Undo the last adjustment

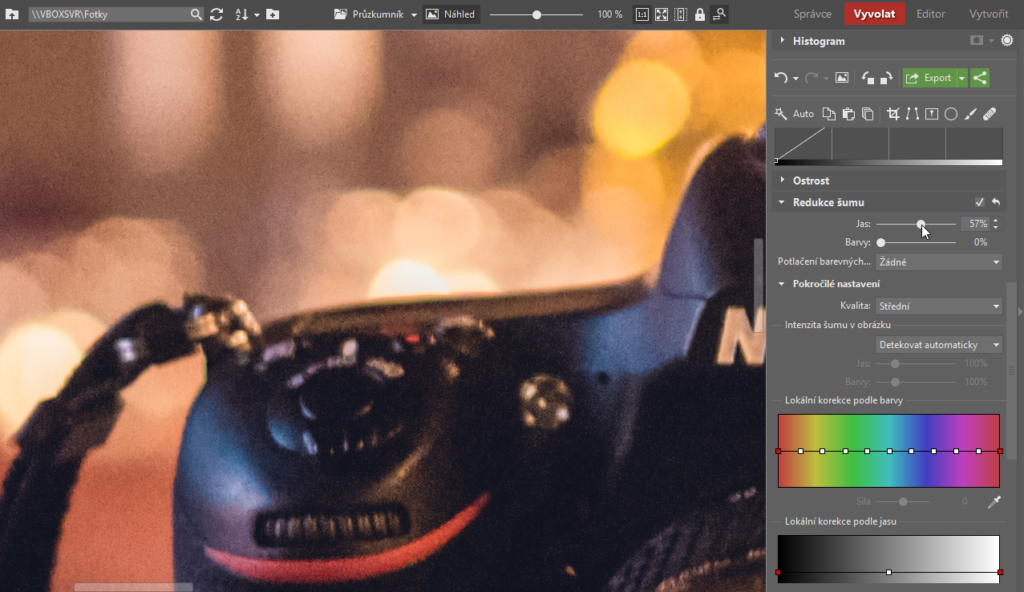click(x=781, y=78)
